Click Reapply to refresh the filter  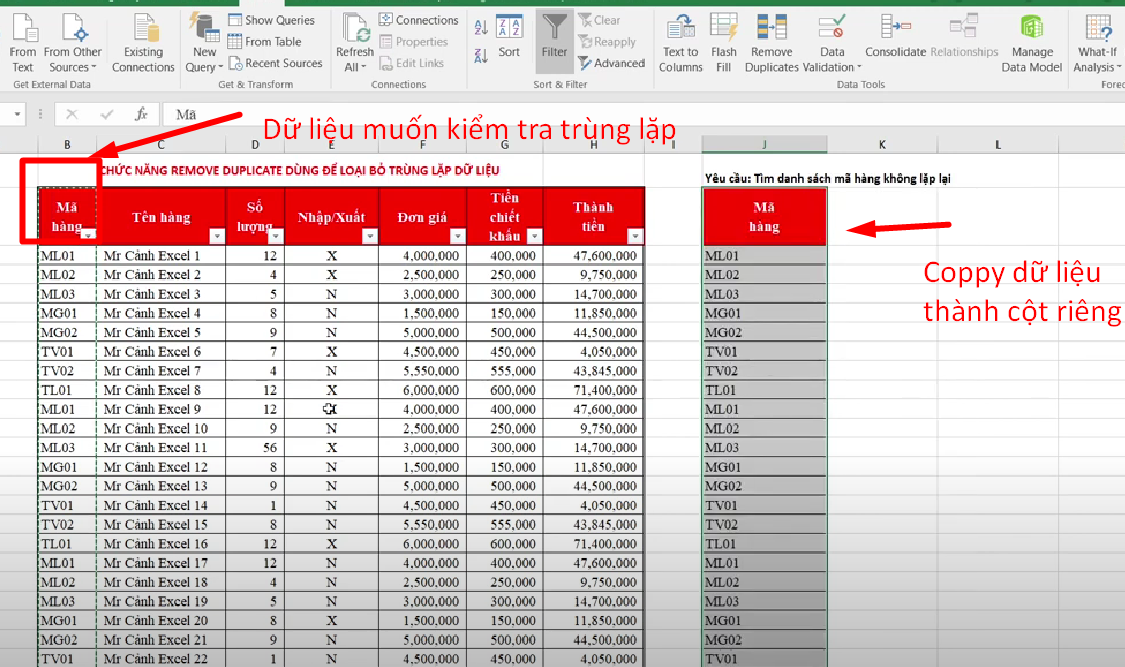(609, 42)
